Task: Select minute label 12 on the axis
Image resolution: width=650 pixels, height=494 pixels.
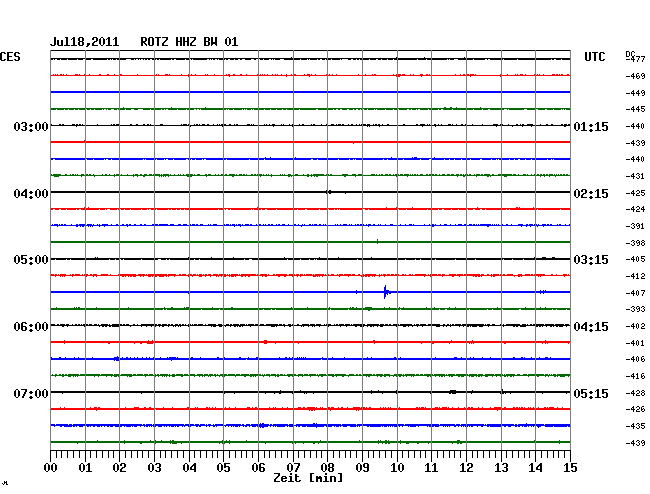Action: coord(466,468)
